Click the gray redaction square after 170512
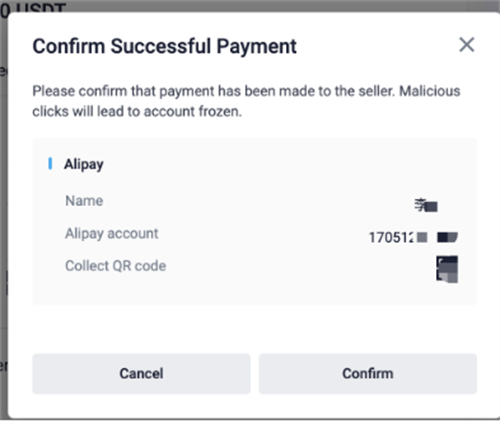This screenshot has width=500, height=424. tap(422, 237)
